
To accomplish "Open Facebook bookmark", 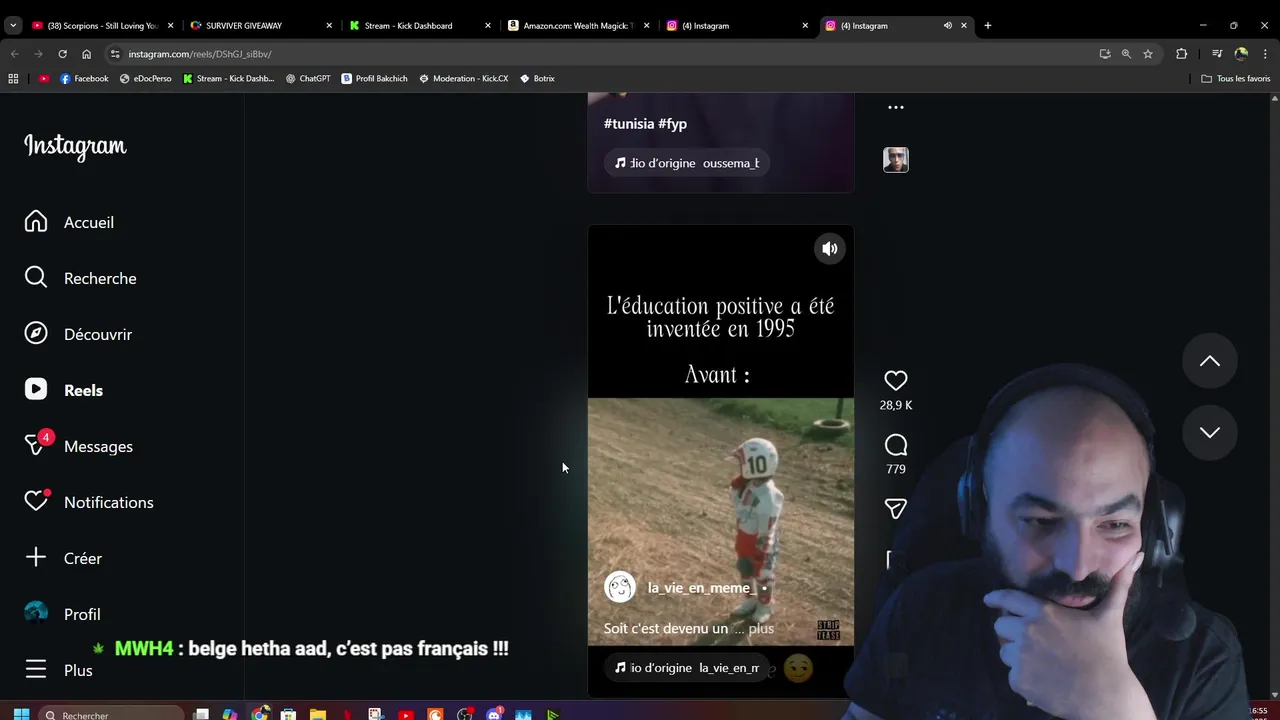I will coord(84,78).
